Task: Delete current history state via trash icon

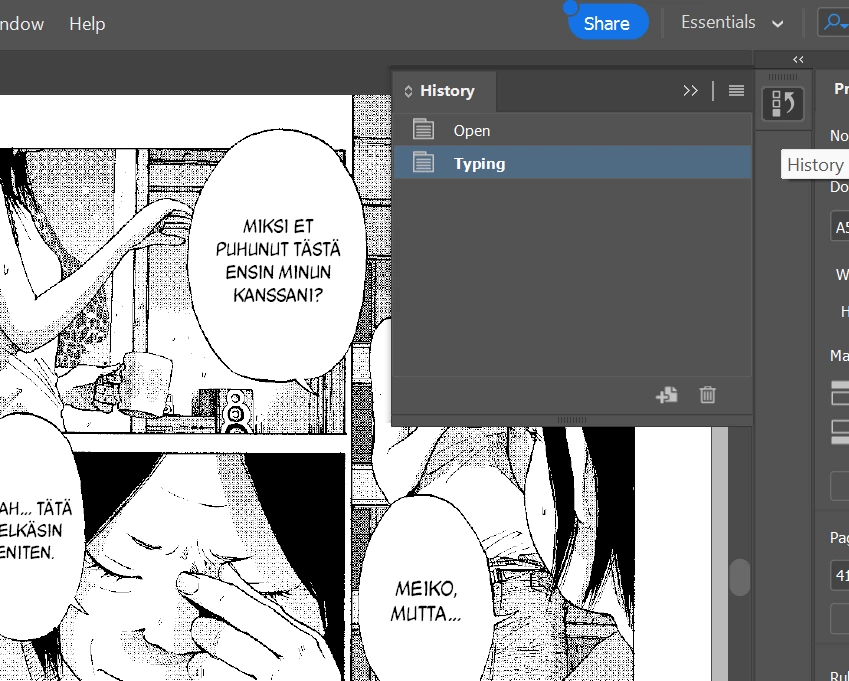Action: (707, 395)
